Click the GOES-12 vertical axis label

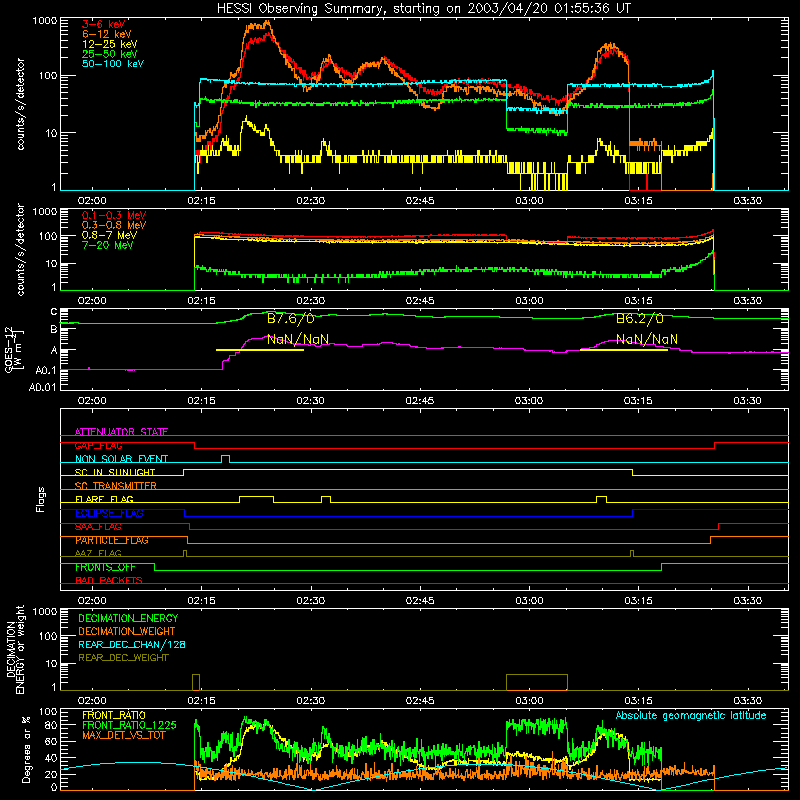pyautogui.click(x=13, y=349)
